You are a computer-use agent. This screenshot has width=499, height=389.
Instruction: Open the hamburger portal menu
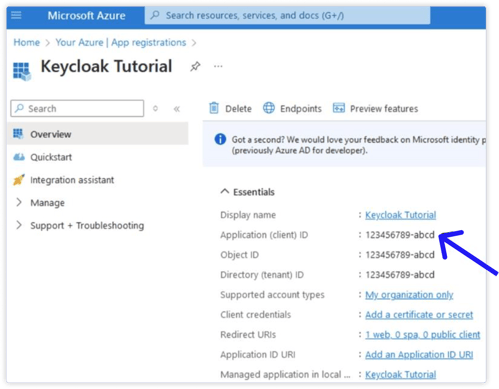click(x=16, y=15)
